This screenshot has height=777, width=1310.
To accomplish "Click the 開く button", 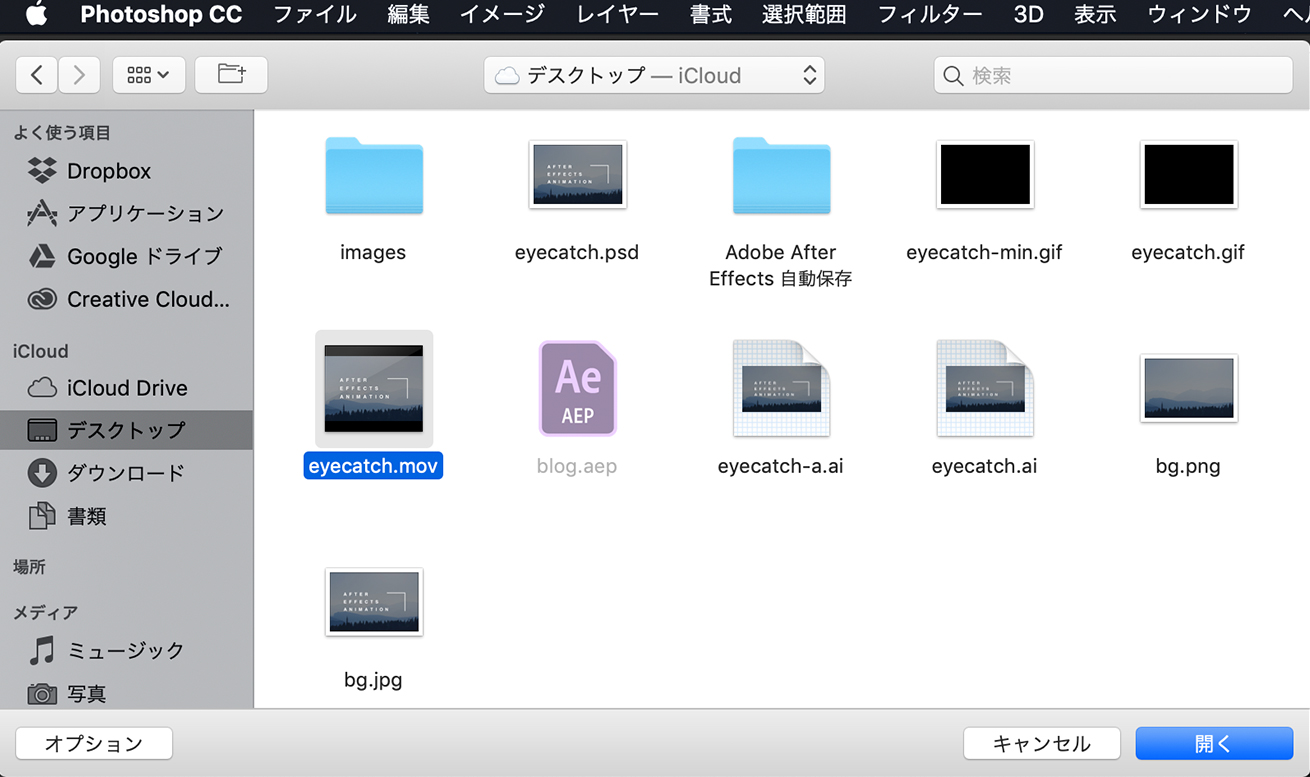I will click(x=1214, y=743).
